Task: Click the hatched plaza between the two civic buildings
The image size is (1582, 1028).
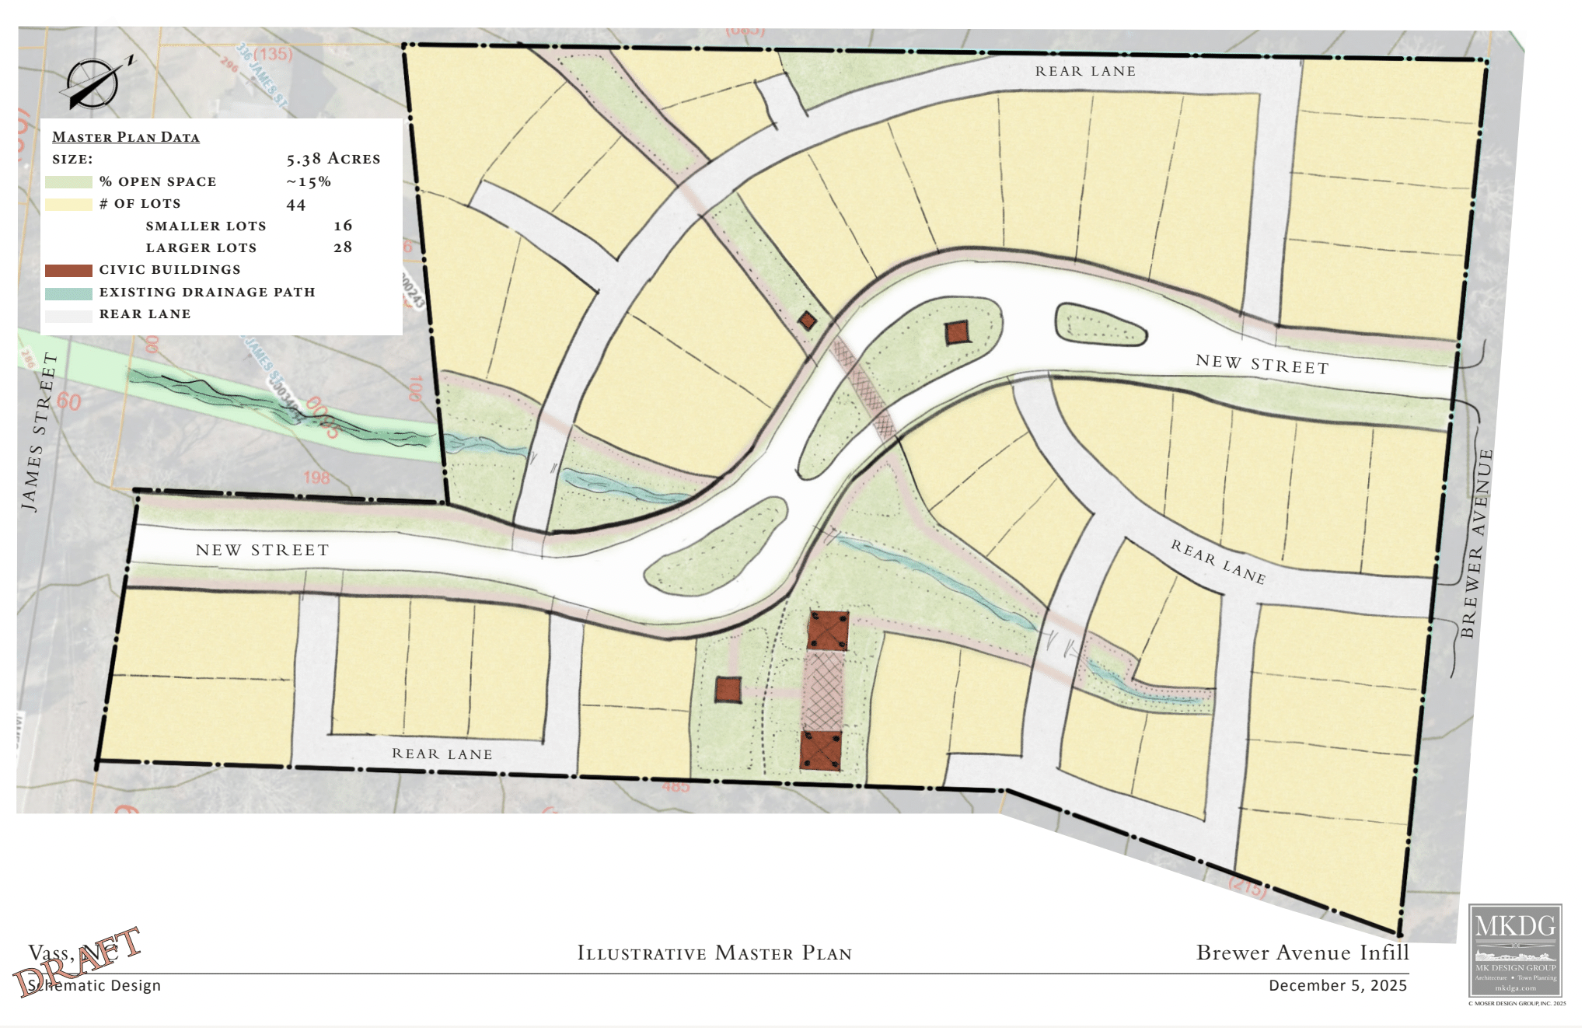Action: pos(824,691)
